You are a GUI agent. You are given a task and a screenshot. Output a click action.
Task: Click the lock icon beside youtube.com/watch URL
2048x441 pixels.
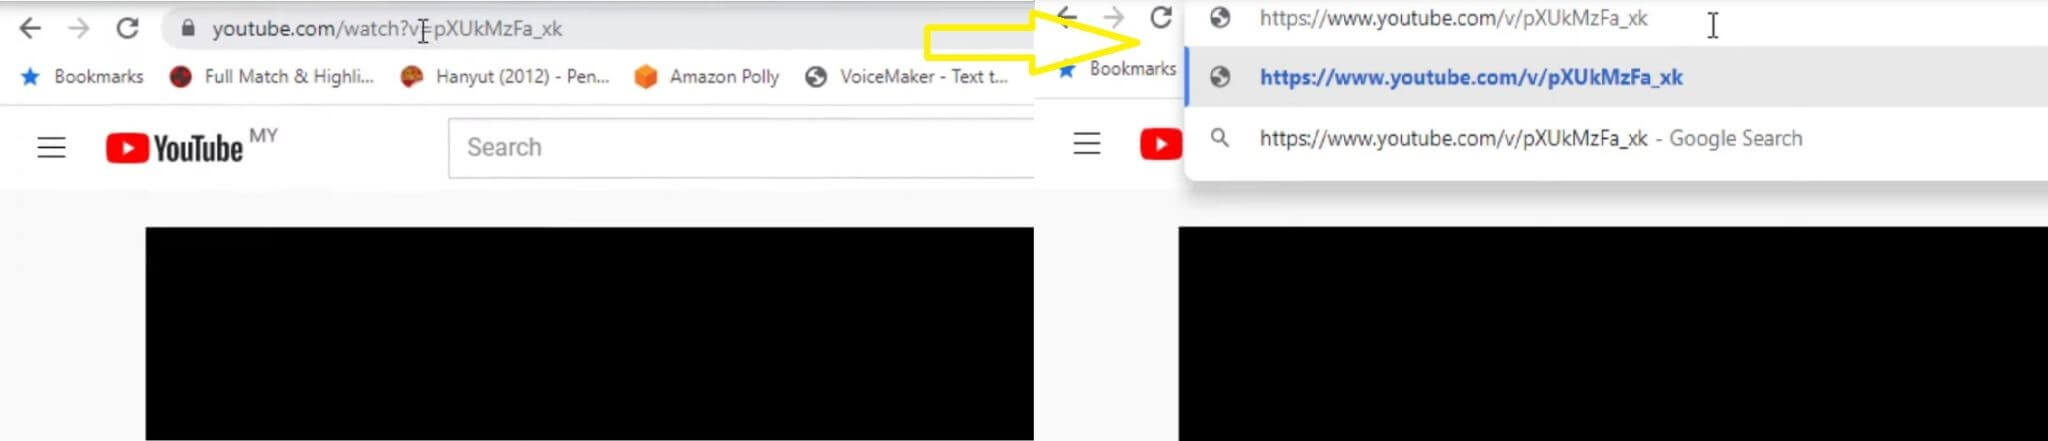click(187, 29)
